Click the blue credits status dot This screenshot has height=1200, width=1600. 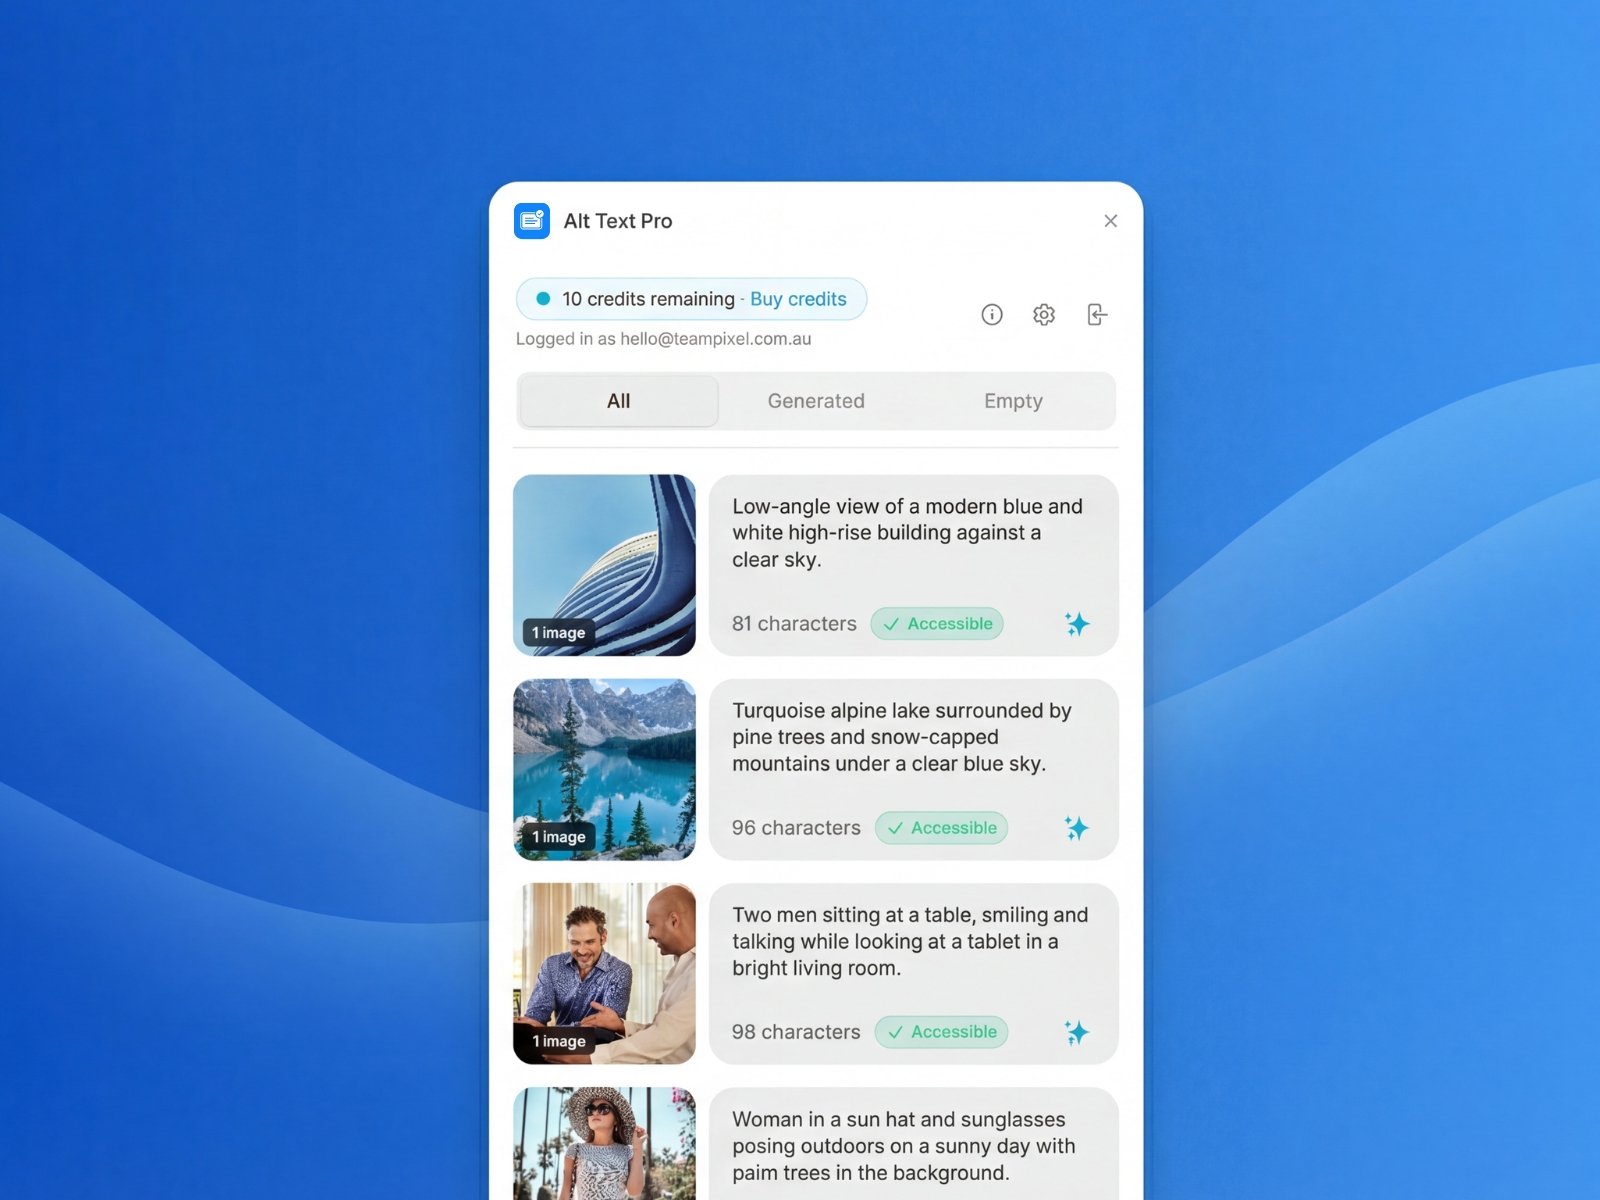coord(543,298)
